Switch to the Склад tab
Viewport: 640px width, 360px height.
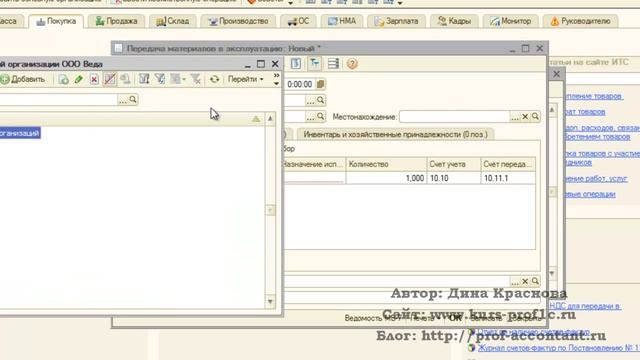click(173, 21)
